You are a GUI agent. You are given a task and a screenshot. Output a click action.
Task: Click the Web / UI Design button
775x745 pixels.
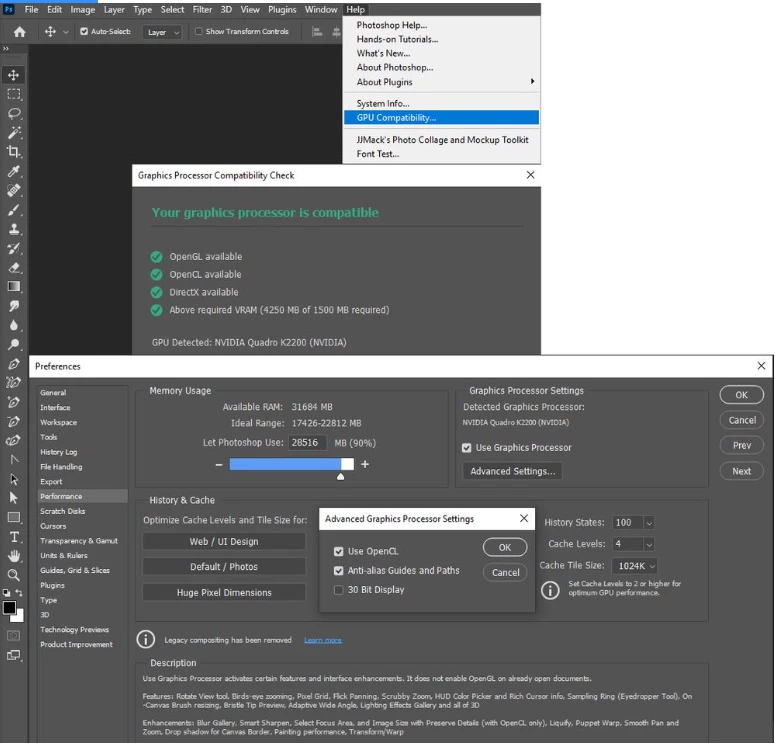coord(224,542)
